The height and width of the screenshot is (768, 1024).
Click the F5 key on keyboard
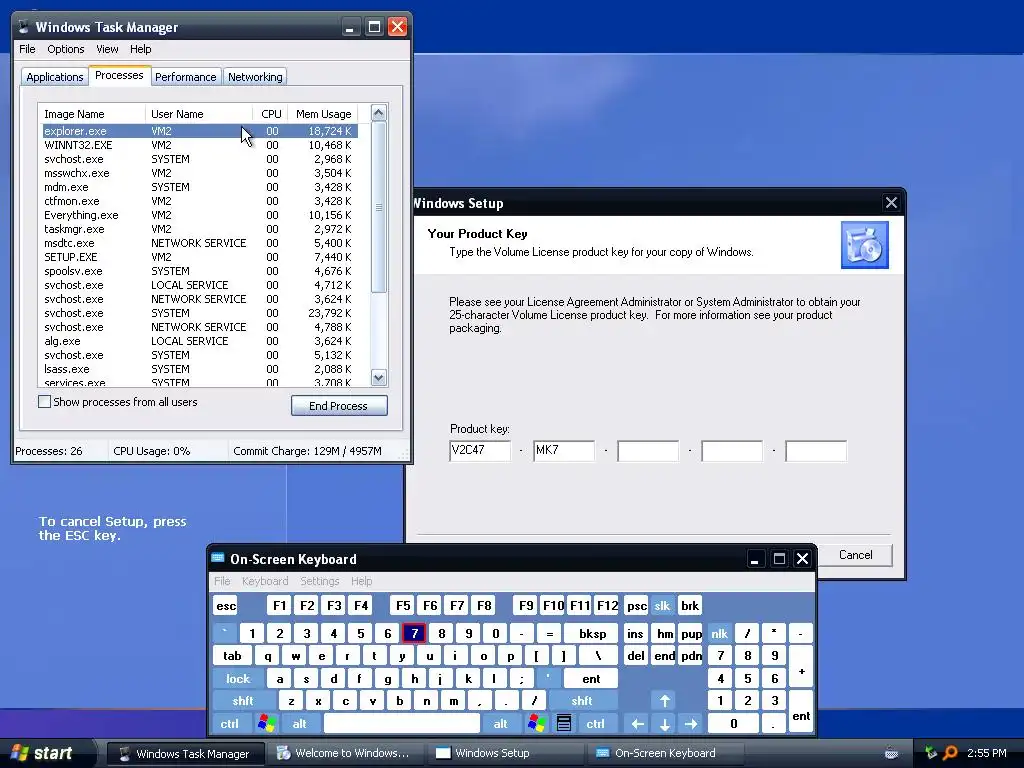tap(403, 605)
